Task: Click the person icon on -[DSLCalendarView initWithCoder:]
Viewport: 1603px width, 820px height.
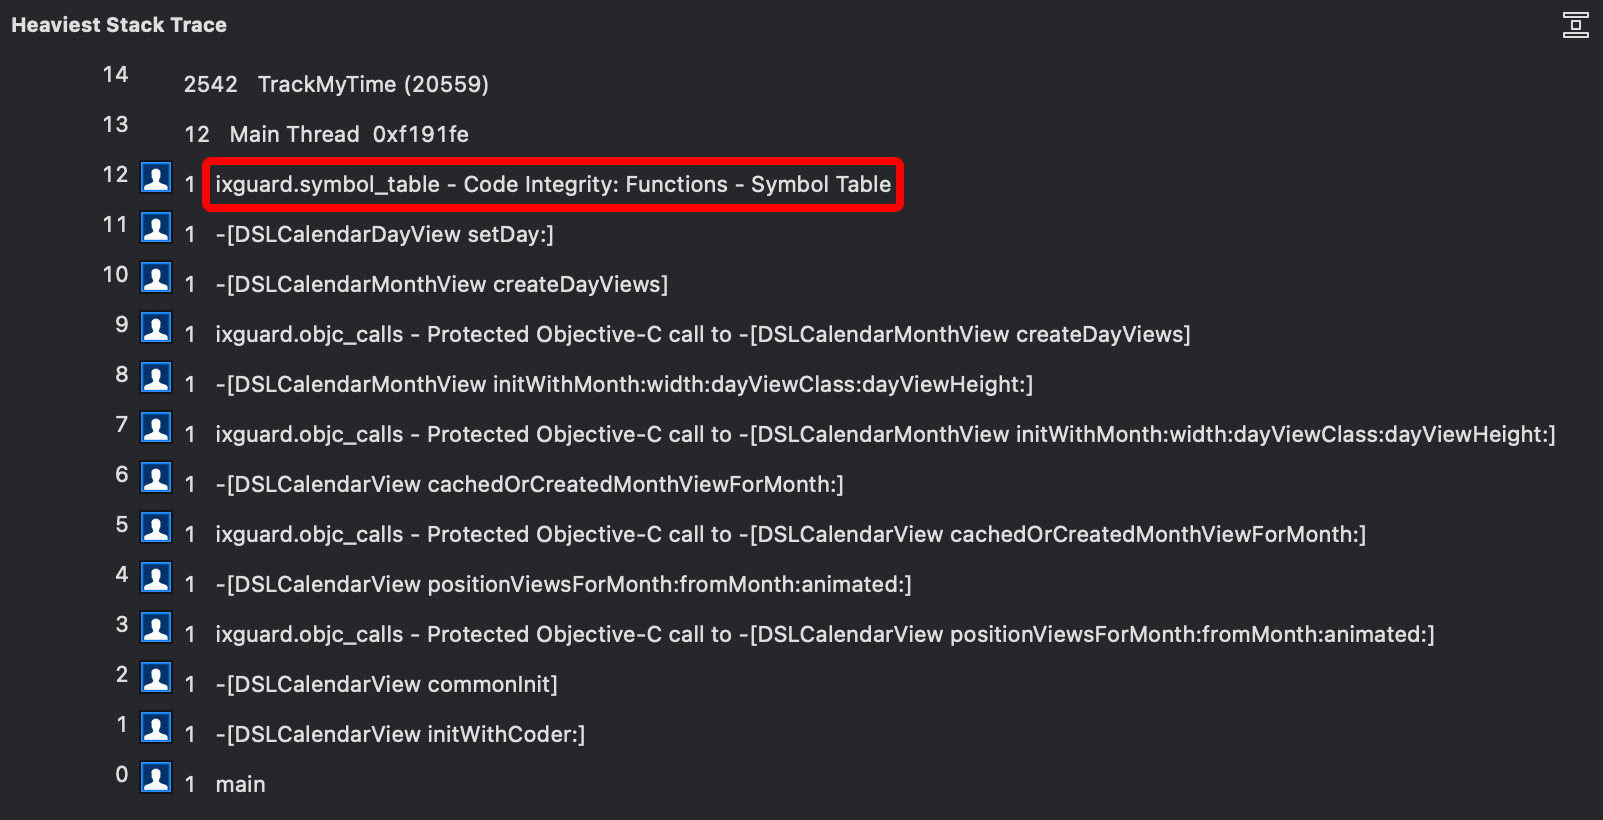Action: (157, 727)
